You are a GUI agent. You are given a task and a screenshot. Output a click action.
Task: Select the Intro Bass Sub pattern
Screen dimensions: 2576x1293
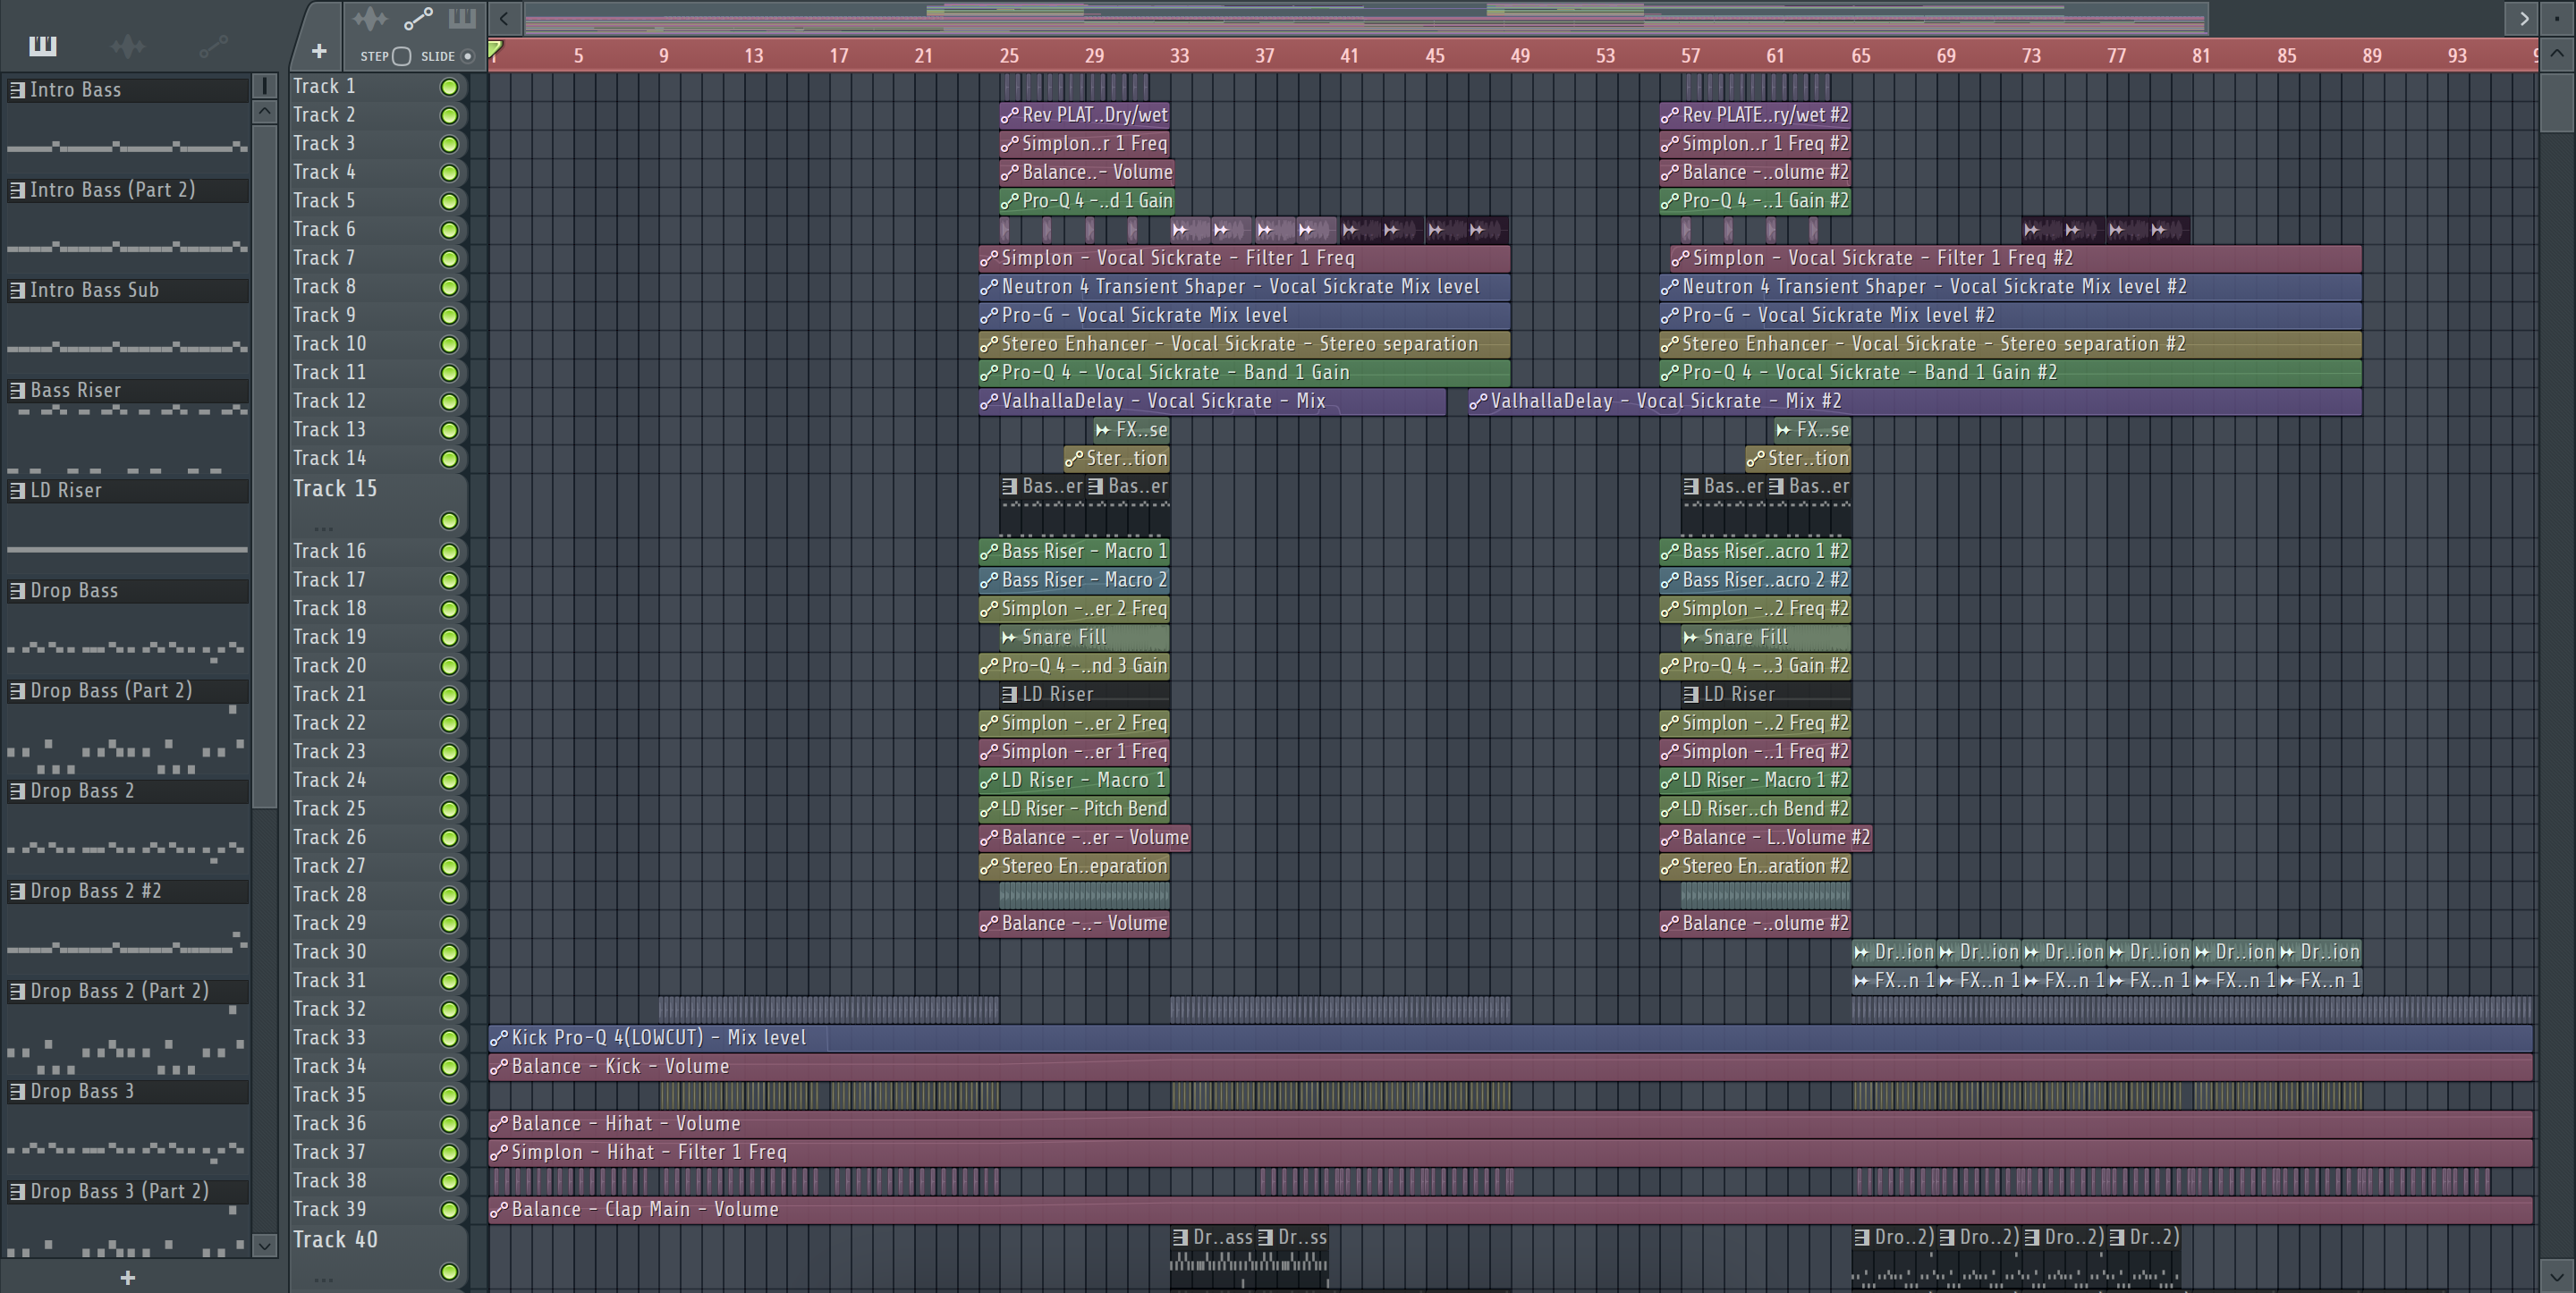pyautogui.click(x=127, y=290)
